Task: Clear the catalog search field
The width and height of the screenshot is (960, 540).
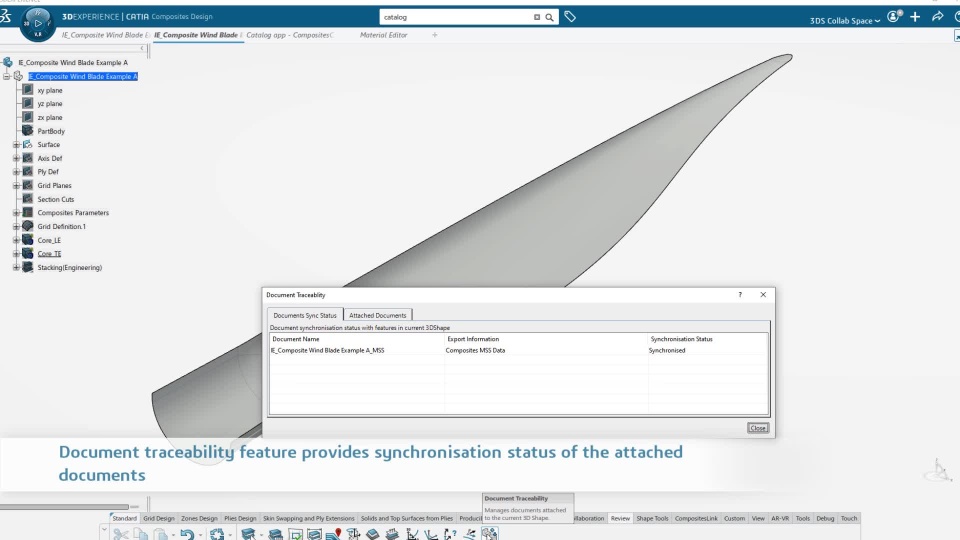Action: pyautogui.click(x=537, y=17)
